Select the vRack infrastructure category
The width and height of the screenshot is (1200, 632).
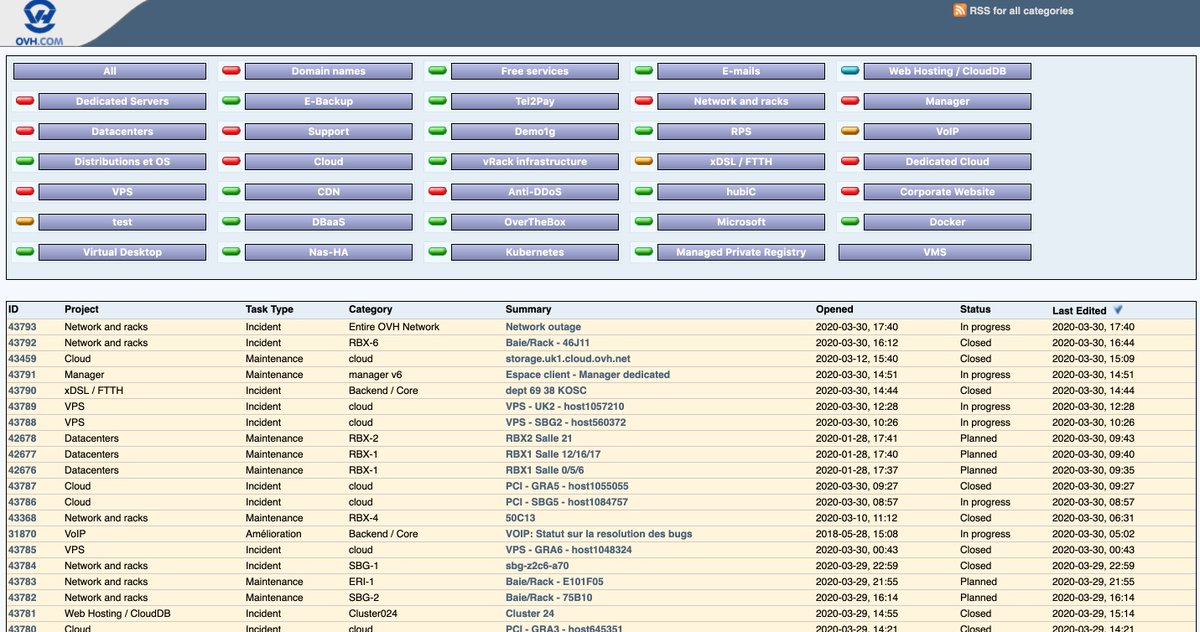(x=535, y=161)
